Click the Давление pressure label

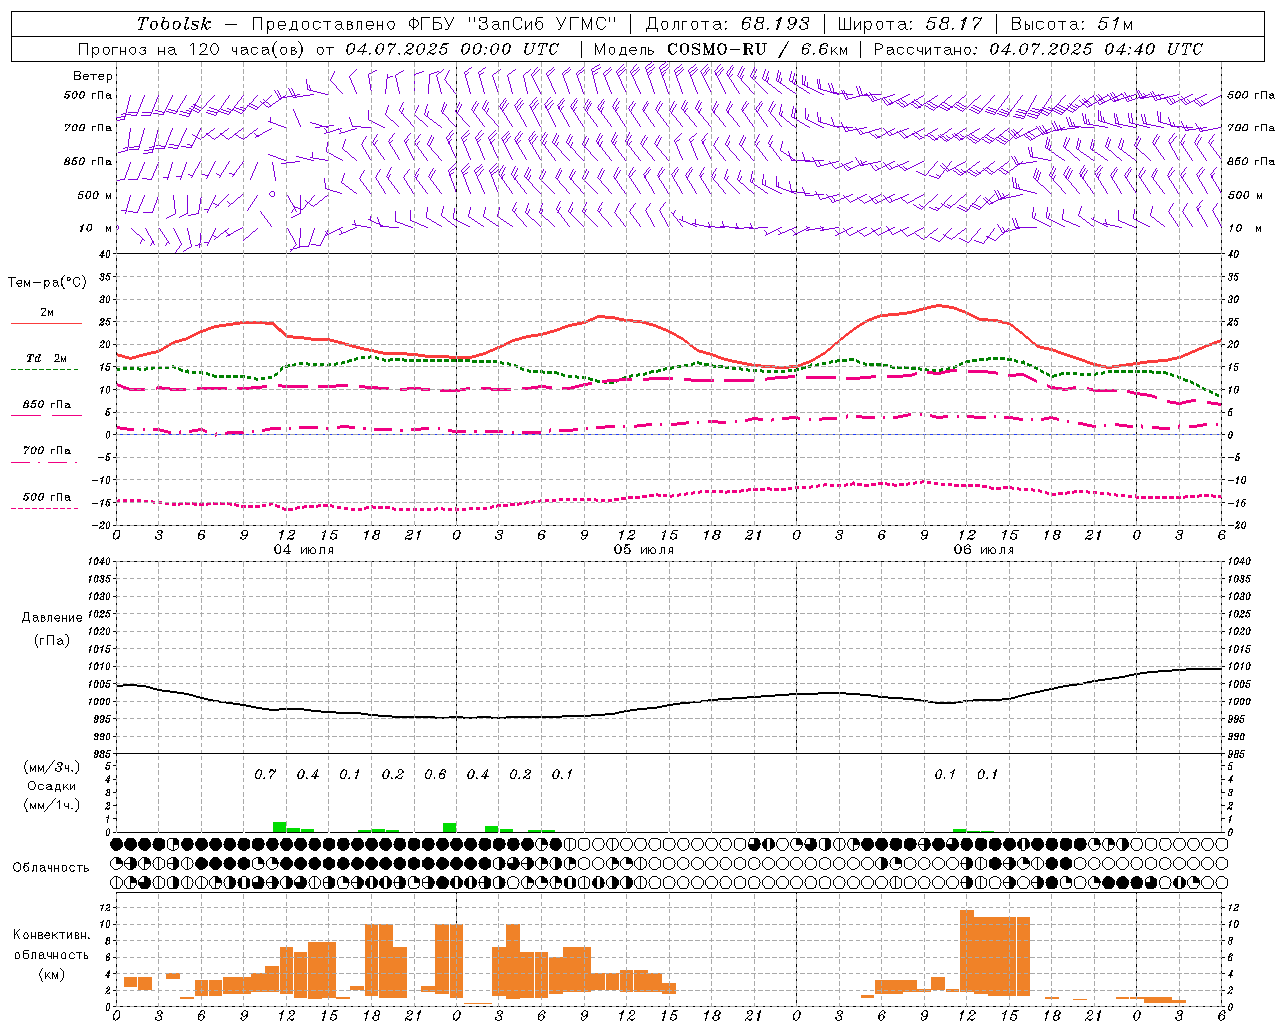click(52, 618)
